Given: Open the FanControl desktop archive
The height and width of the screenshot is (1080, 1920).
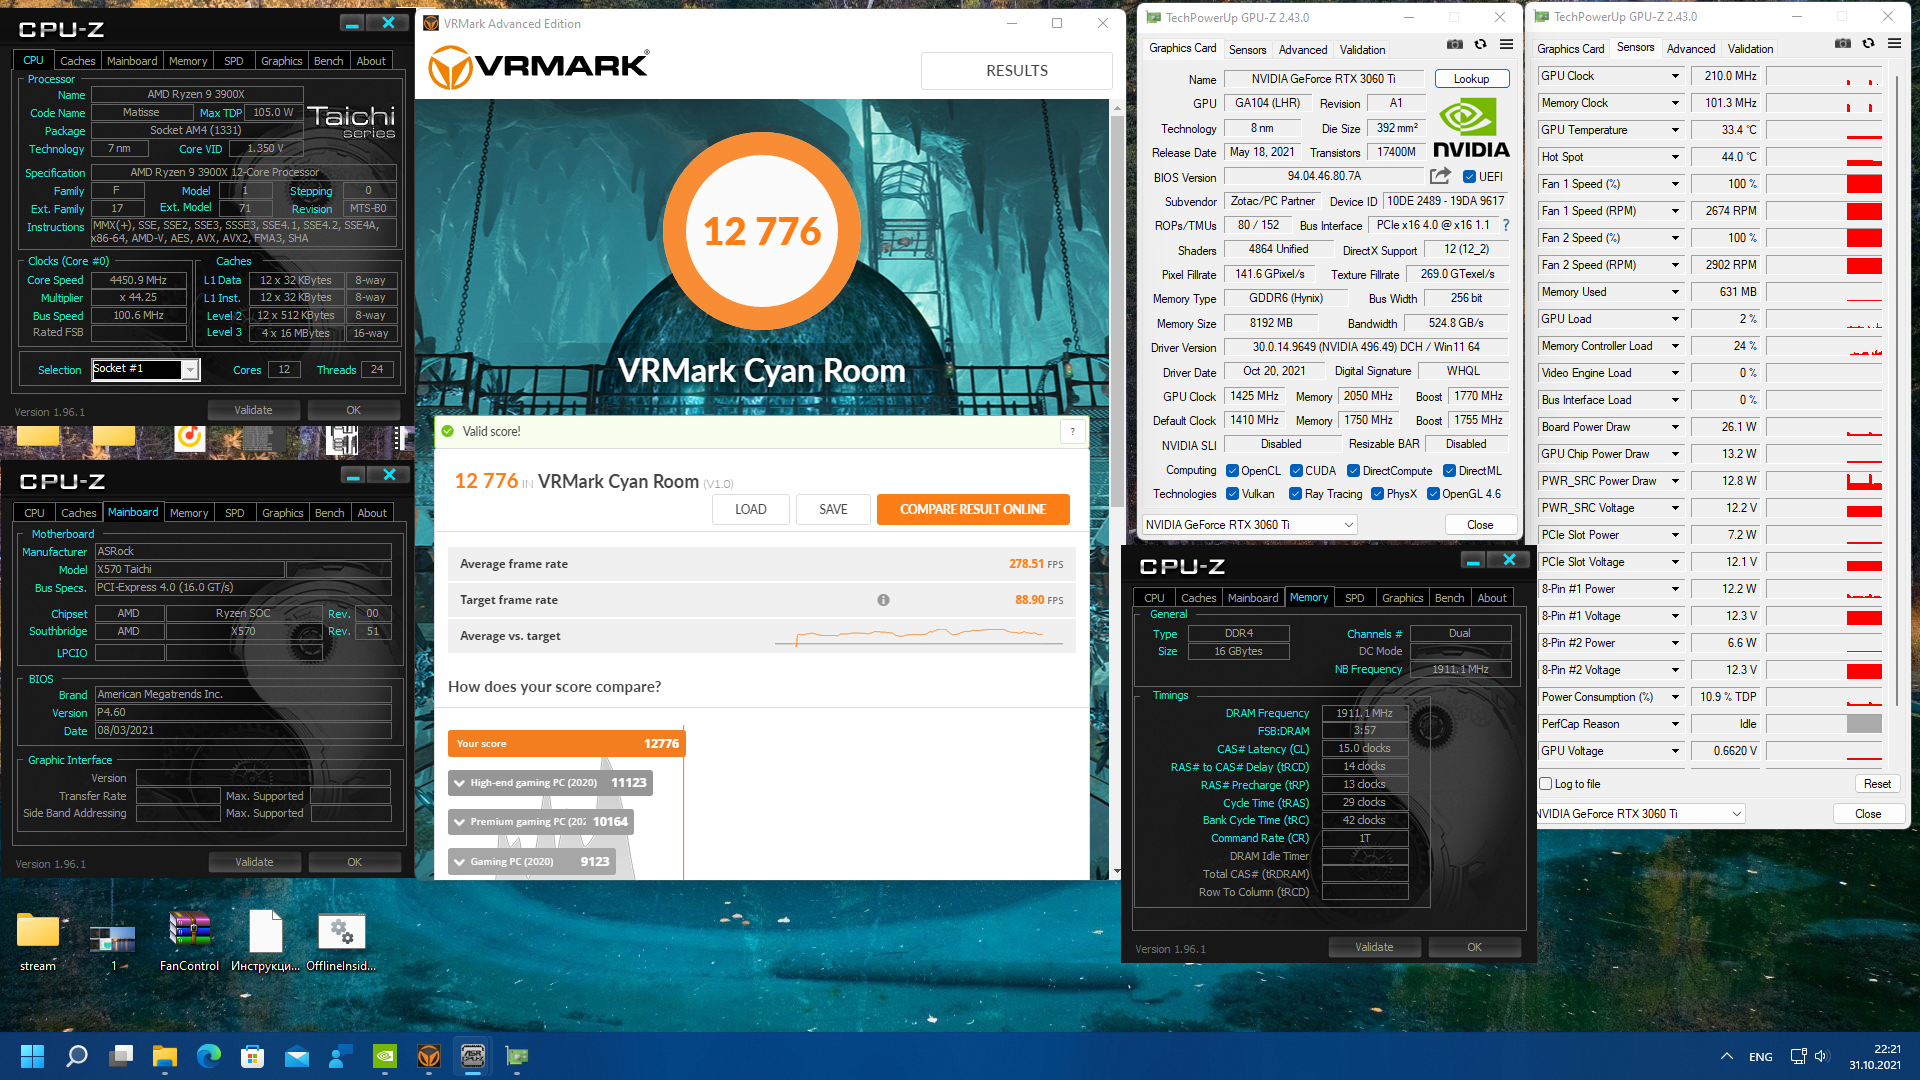Looking at the screenshot, I should (x=189, y=941).
